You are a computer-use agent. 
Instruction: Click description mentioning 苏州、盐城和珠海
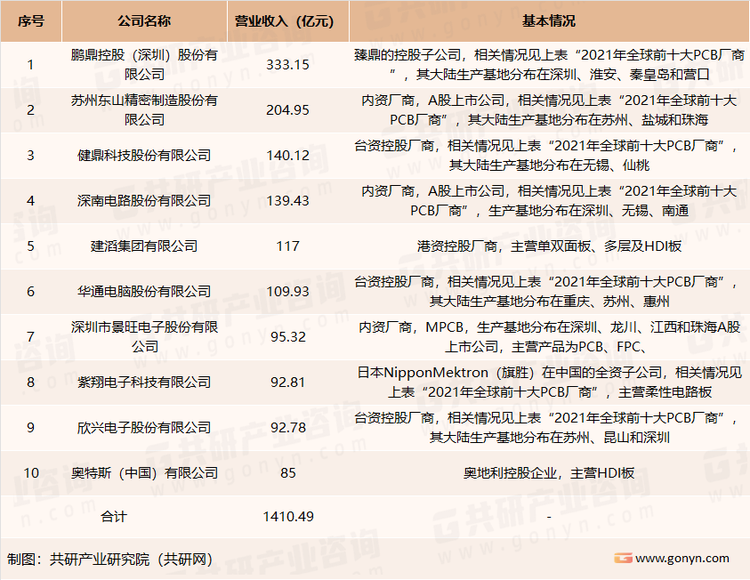coord(549,110)
